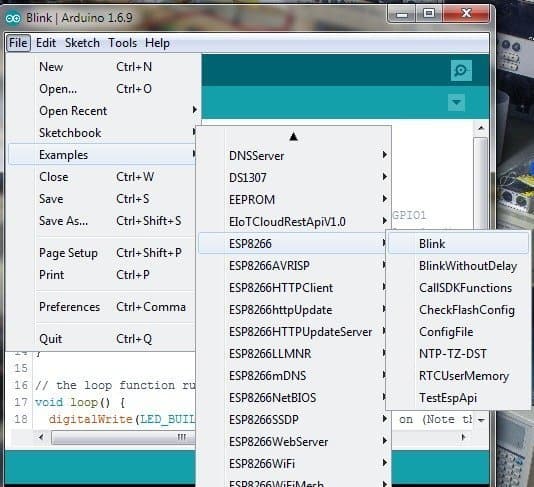Screen dimensions: 534x487
Task: Click code line 17 void loop()
Action: pos(80,402)
